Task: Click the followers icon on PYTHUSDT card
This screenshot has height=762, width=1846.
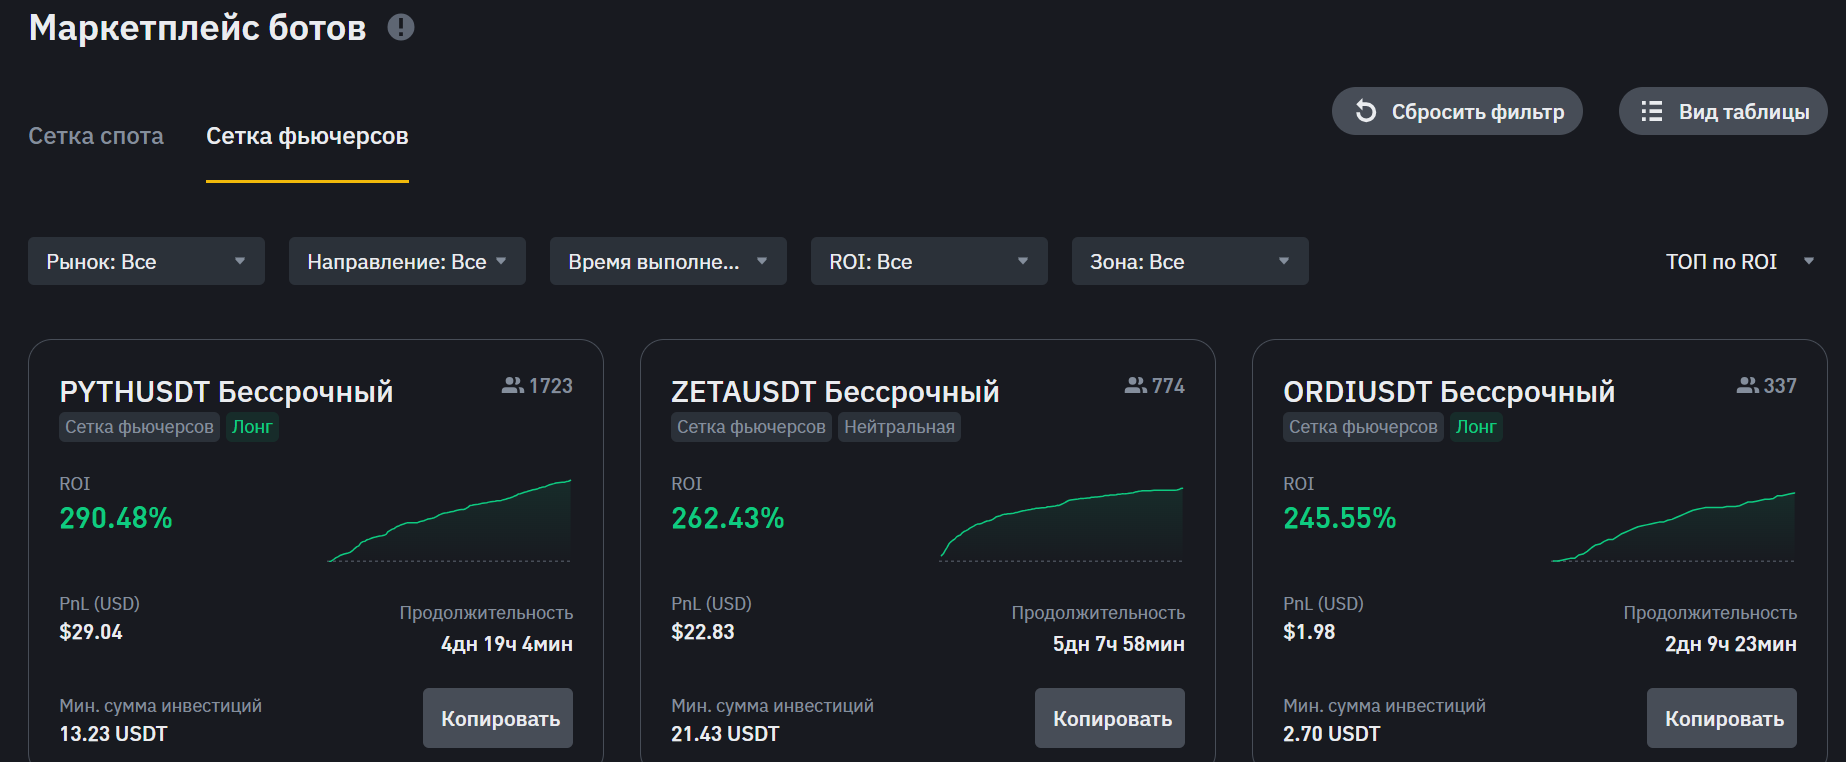Action: tap(513, 385)
